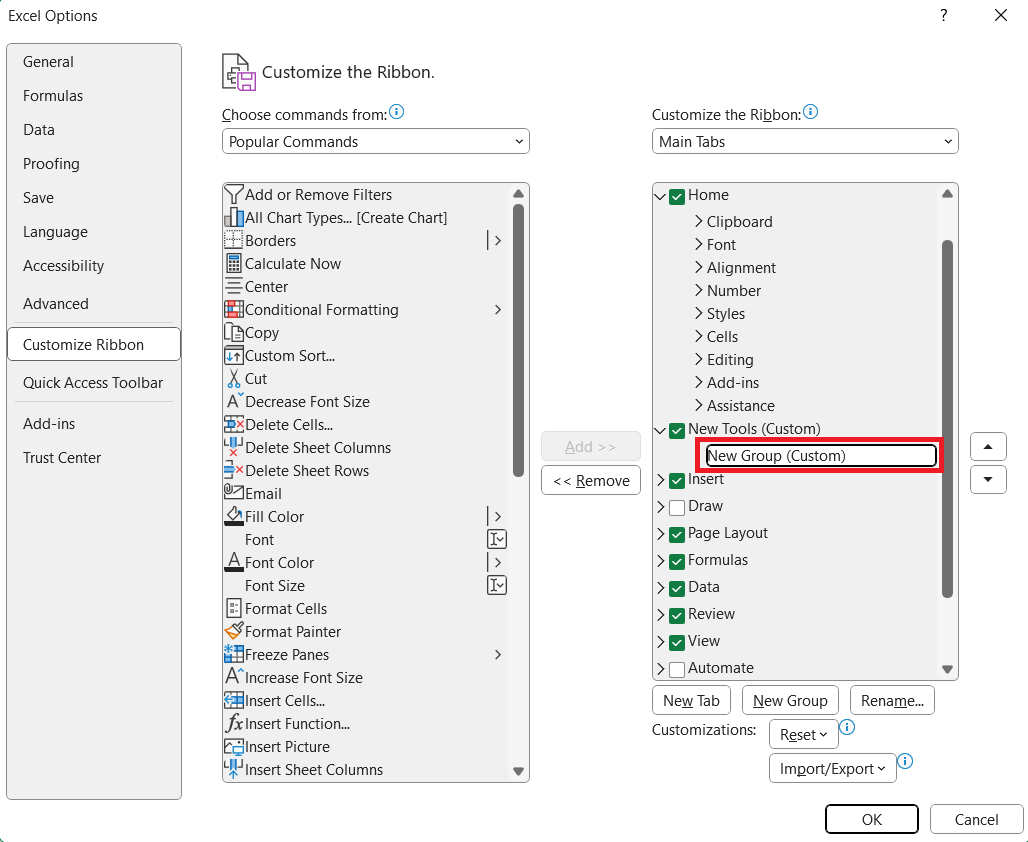Click the Insert Function fx icon

click(233, 723)
